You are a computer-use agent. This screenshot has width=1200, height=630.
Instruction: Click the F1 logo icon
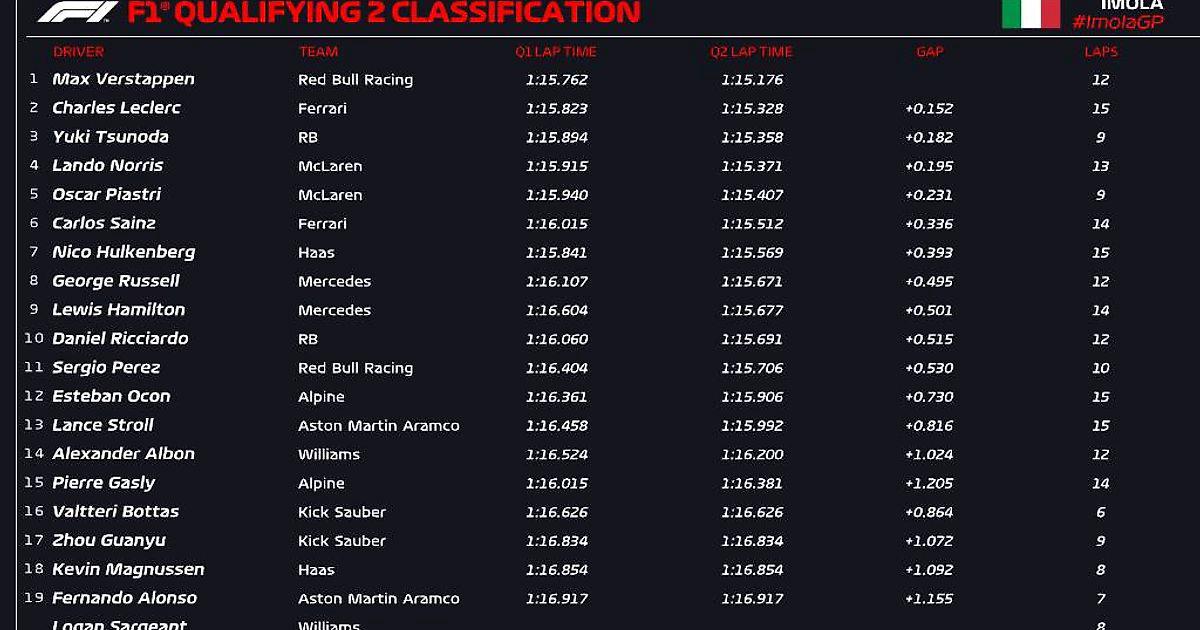pos(79,12)
